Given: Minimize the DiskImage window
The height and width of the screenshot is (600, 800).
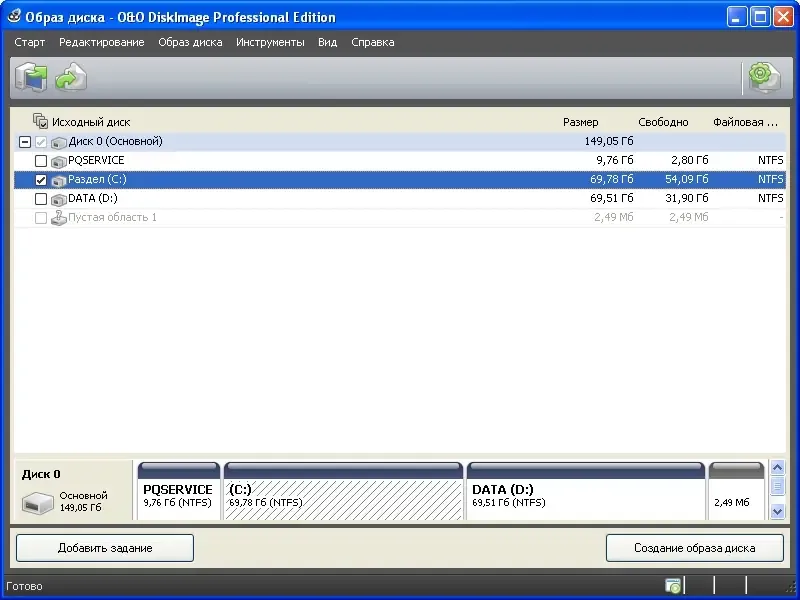Looking at the screenshot, I should [x=736, y=17].
